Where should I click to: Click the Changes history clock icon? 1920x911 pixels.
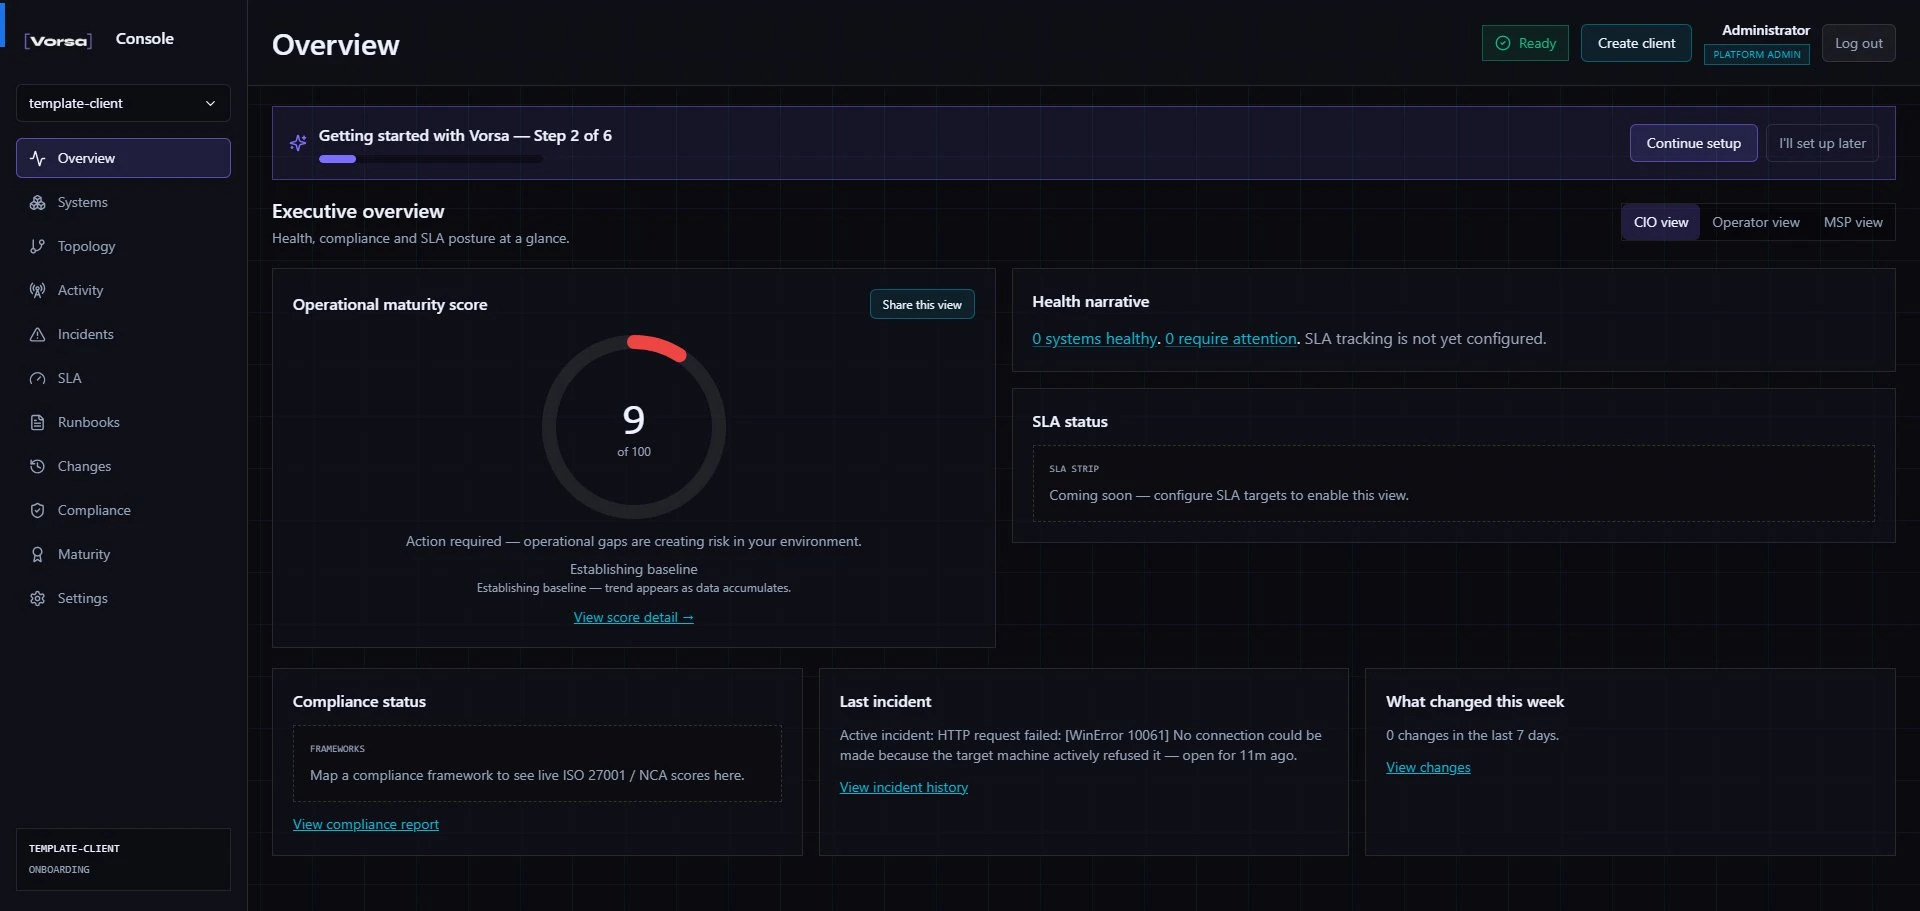coord(37,466)
